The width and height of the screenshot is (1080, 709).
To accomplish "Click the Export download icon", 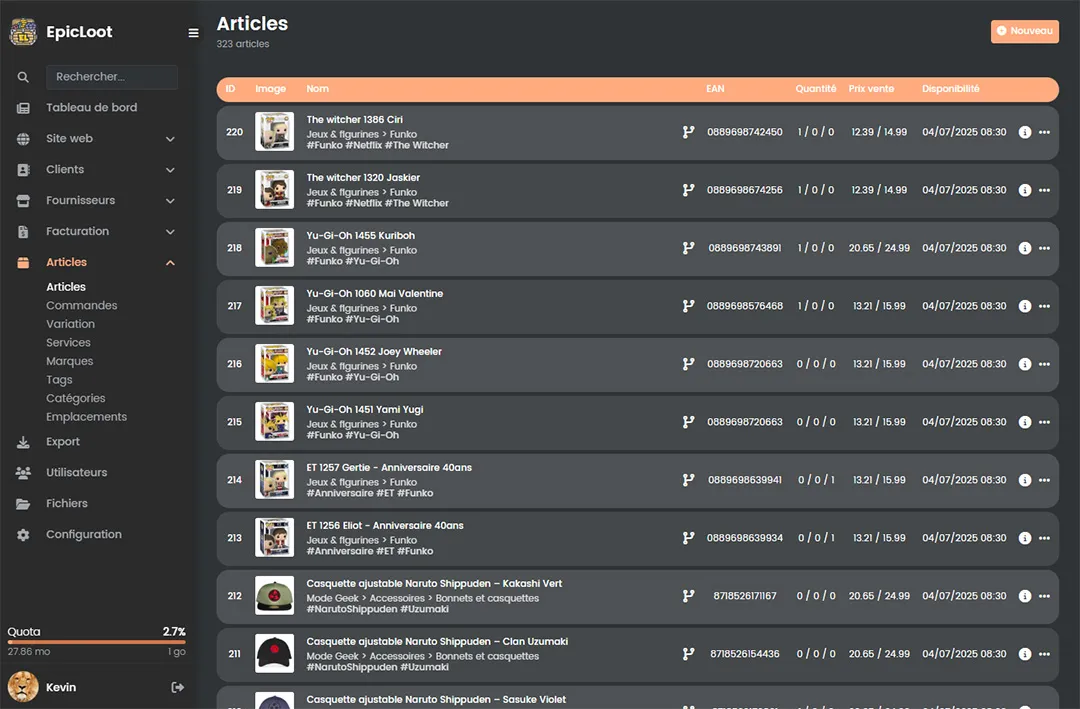I will tap(23, 442).
